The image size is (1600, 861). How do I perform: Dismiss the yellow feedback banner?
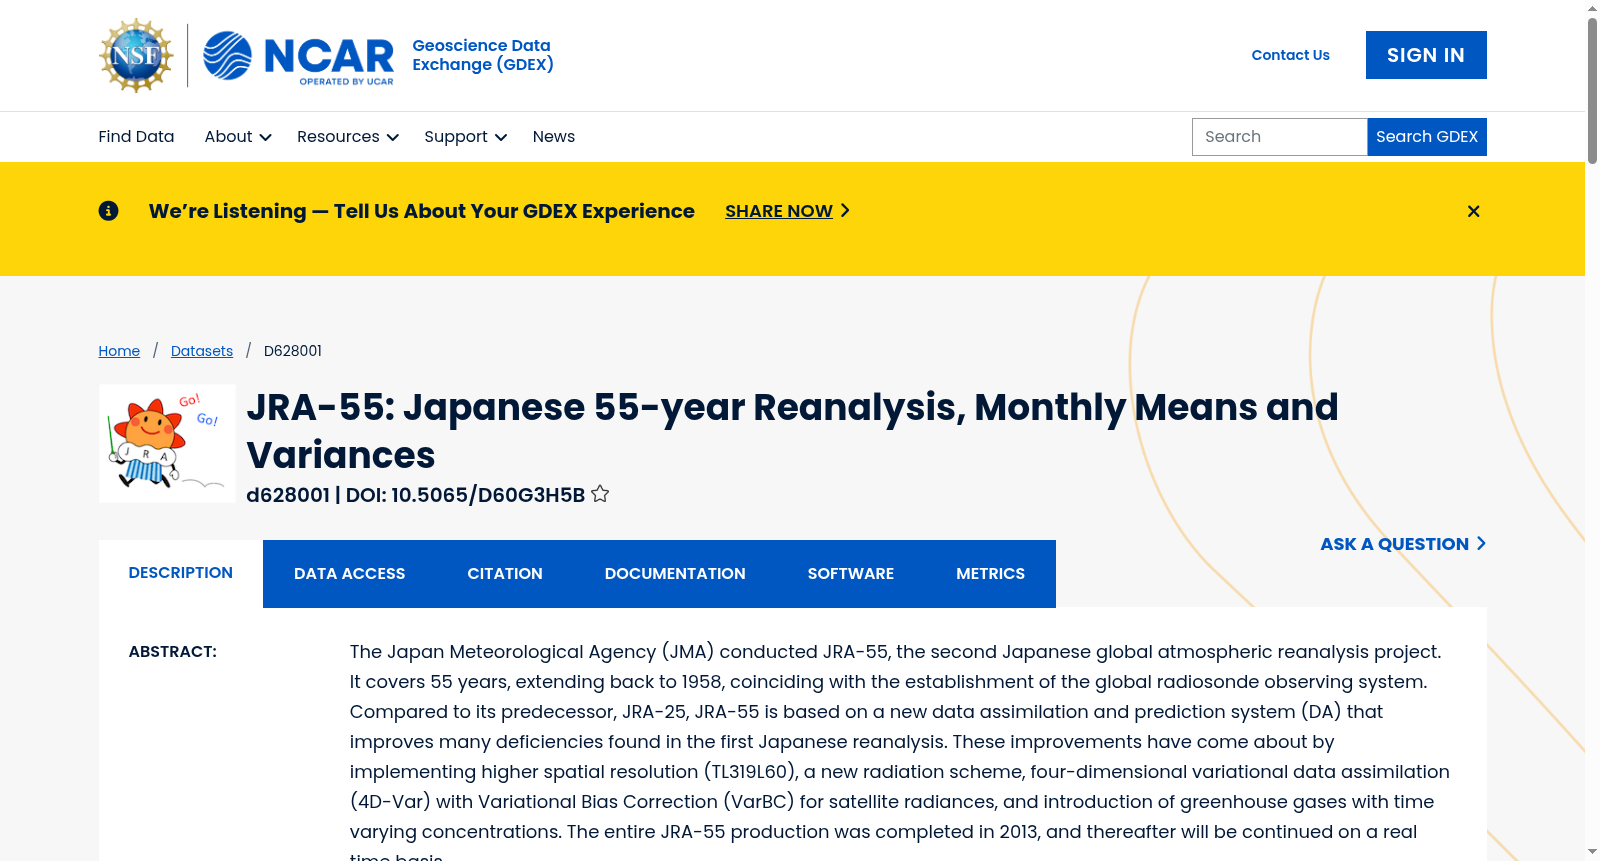coord(1473,211)
